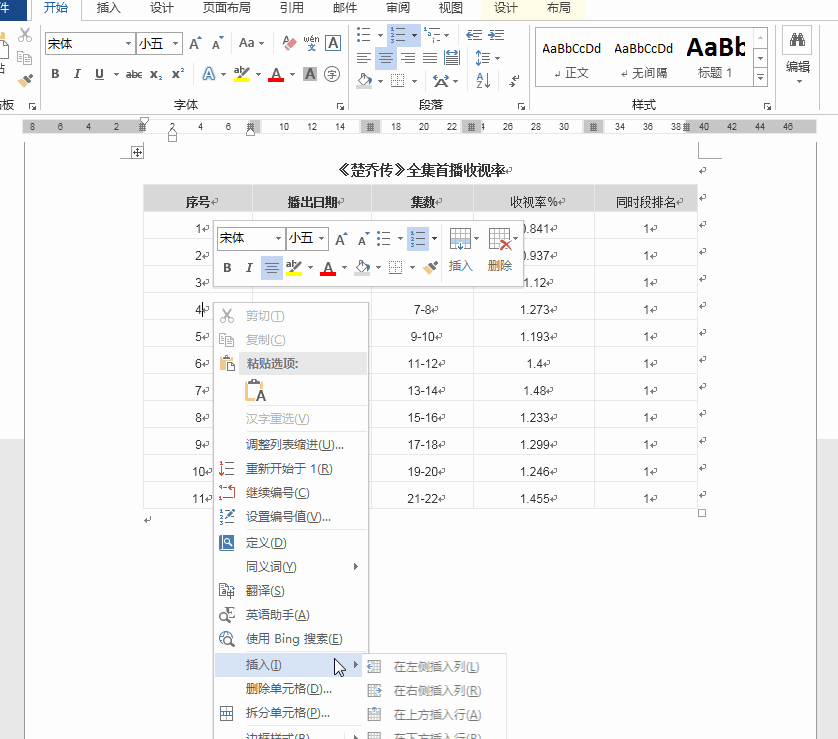Choose 重新开始于 1 from context menu
Viewport: 838px width, 739px height.
289,468
